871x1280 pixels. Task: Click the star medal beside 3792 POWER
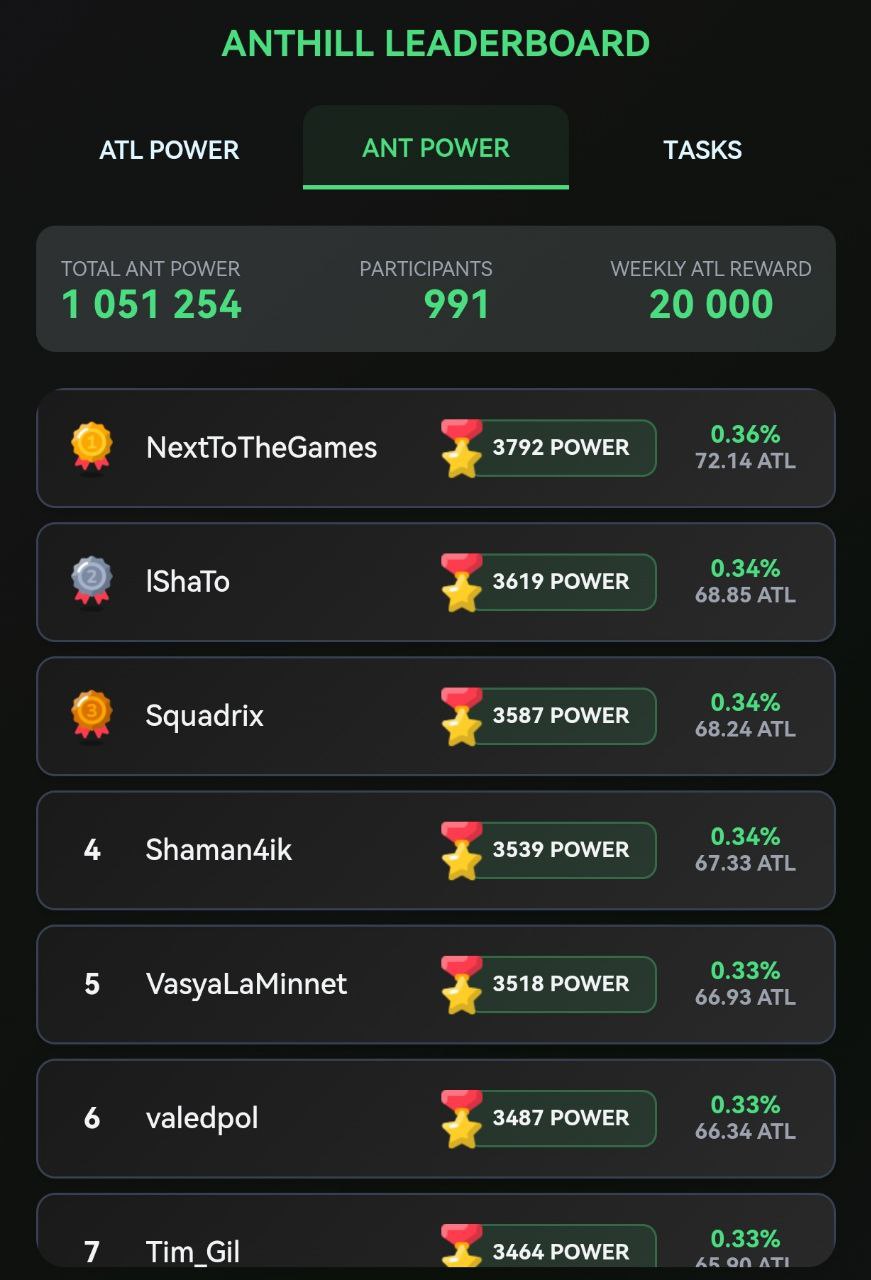coord(462,448)
